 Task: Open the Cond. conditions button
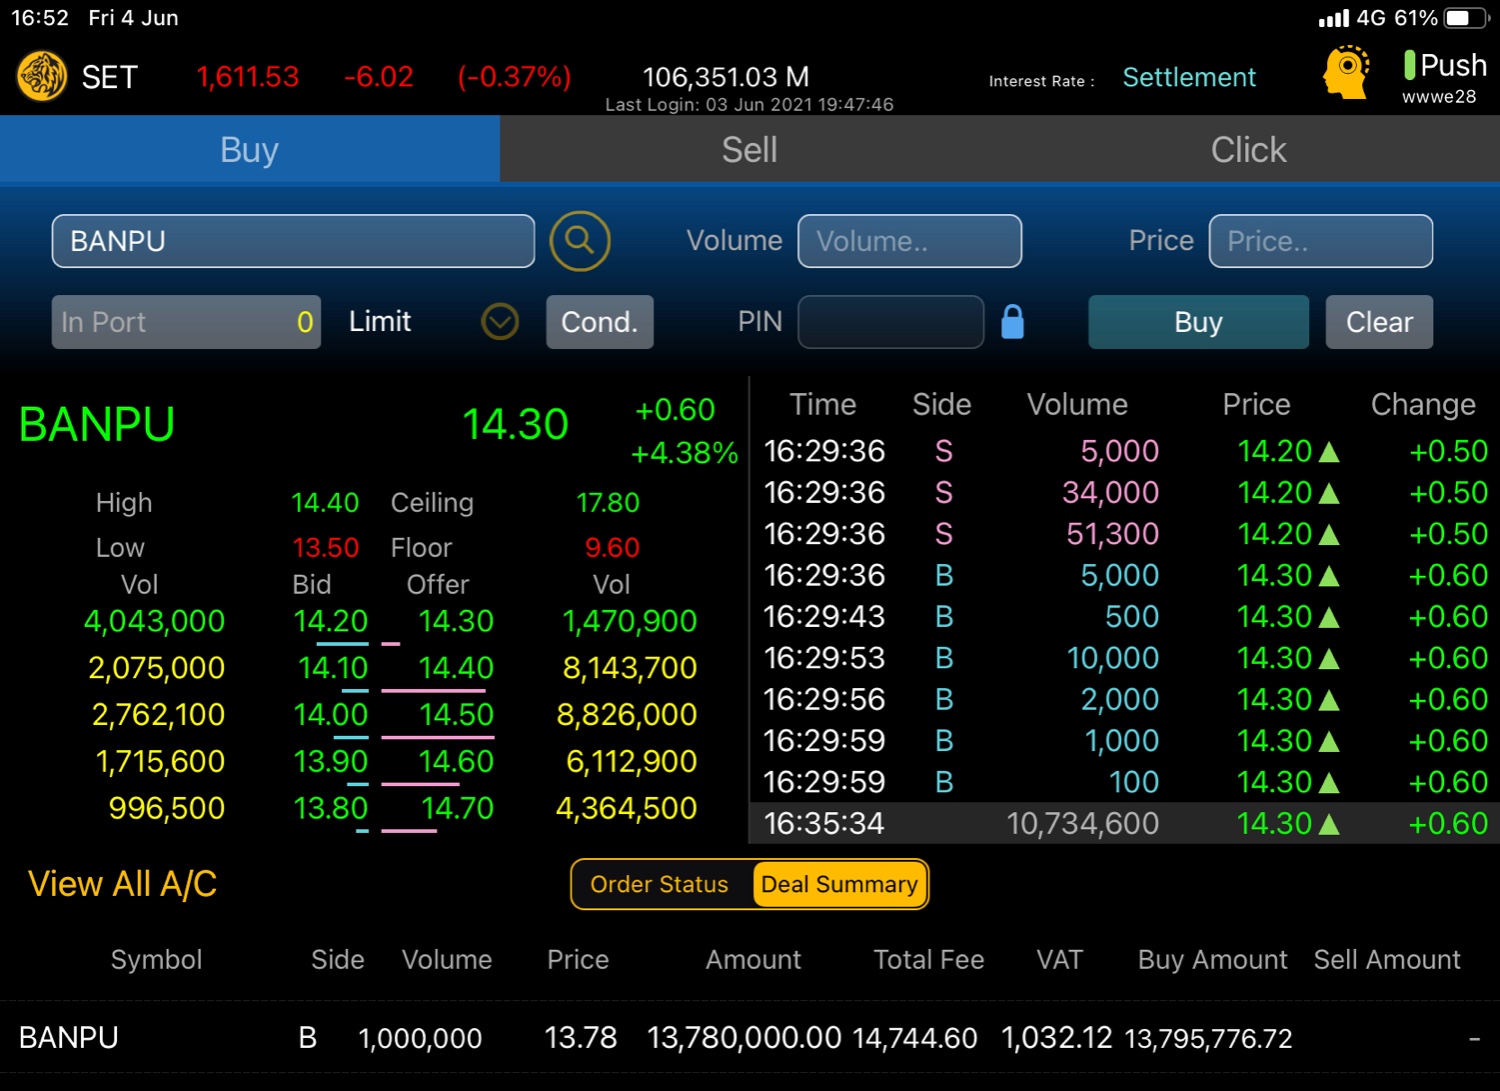click(x=599, y=322)
